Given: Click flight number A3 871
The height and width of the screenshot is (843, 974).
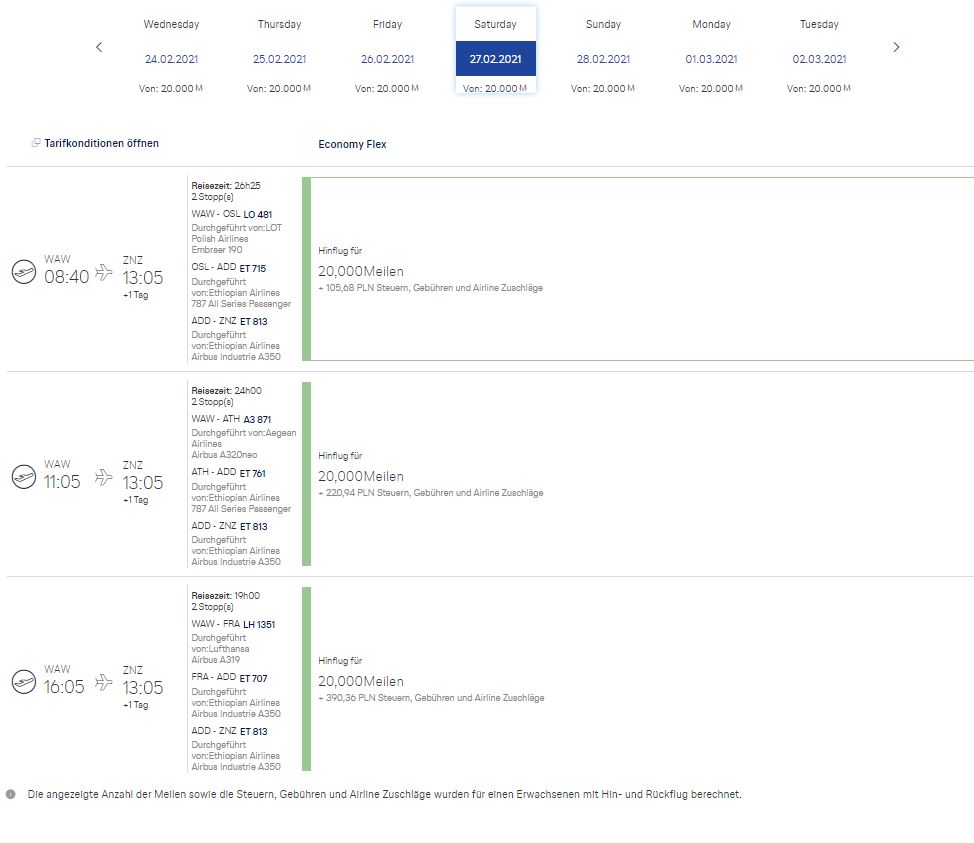Looking at the screenshot, I should (257, 419).
